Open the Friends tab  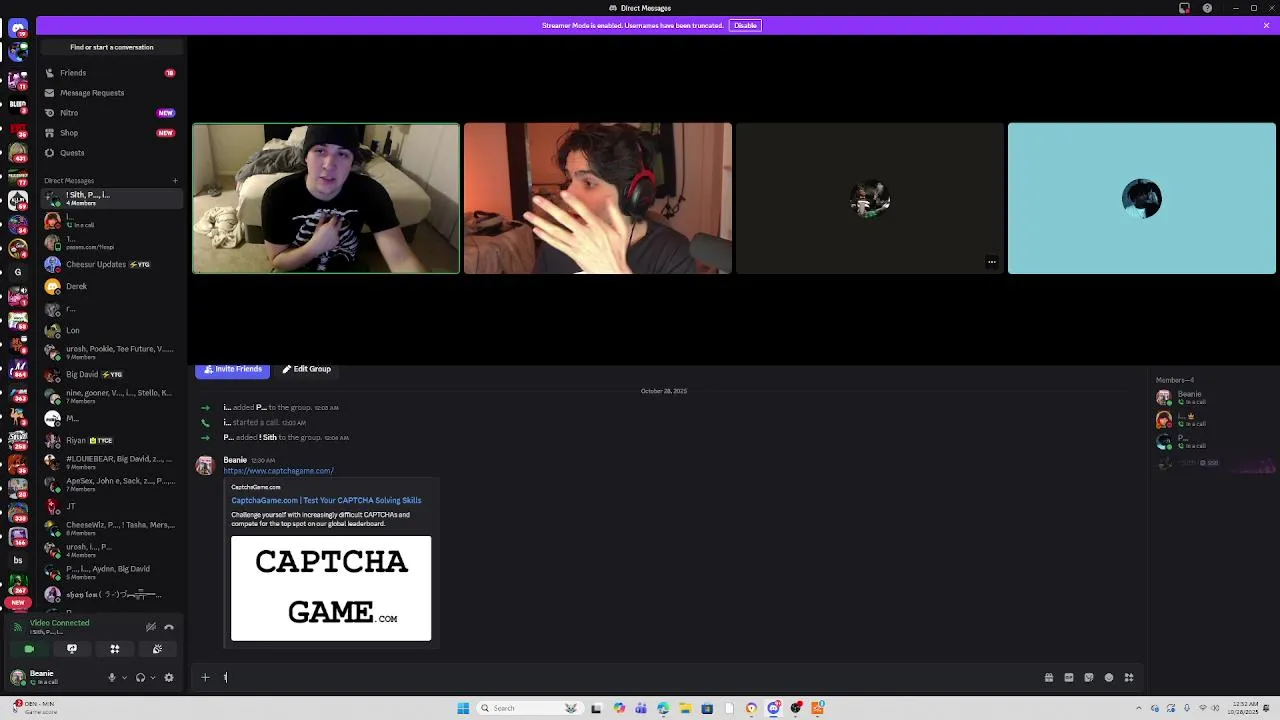click(x=111, y=73)
